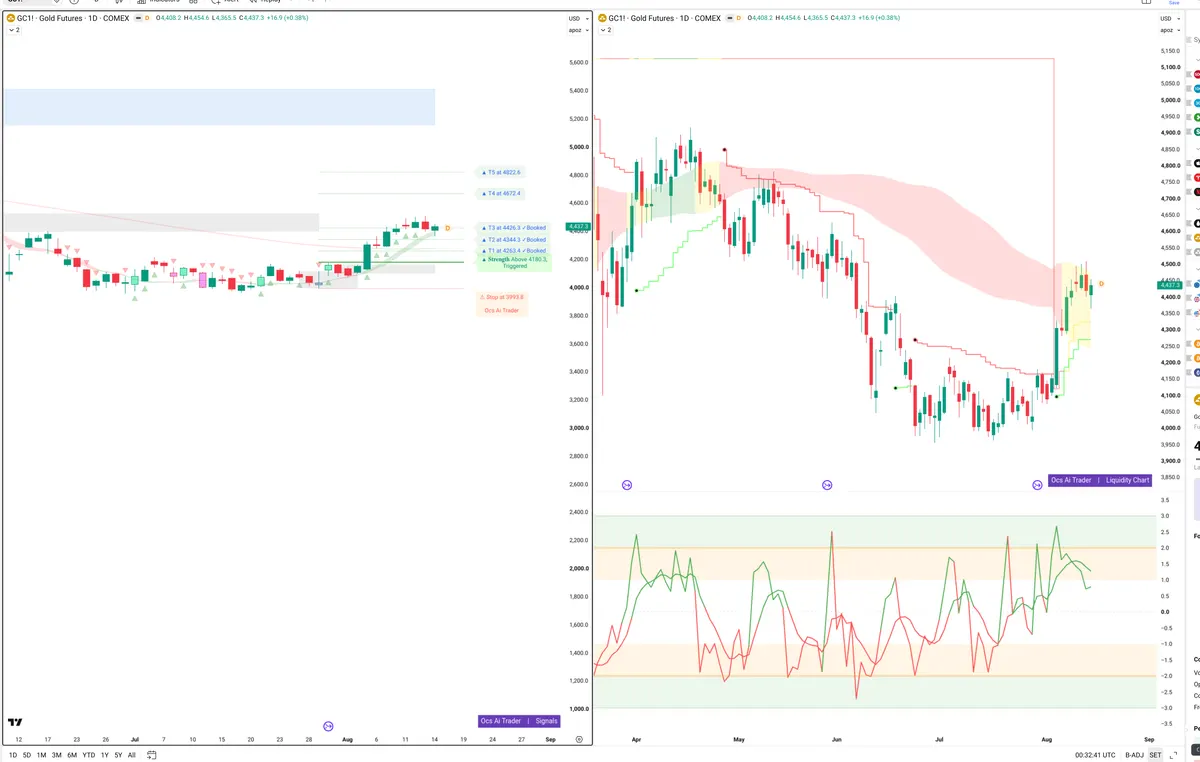1200x762 pixels.
Task: Select the 6M time range
Action: pos(72,755)
